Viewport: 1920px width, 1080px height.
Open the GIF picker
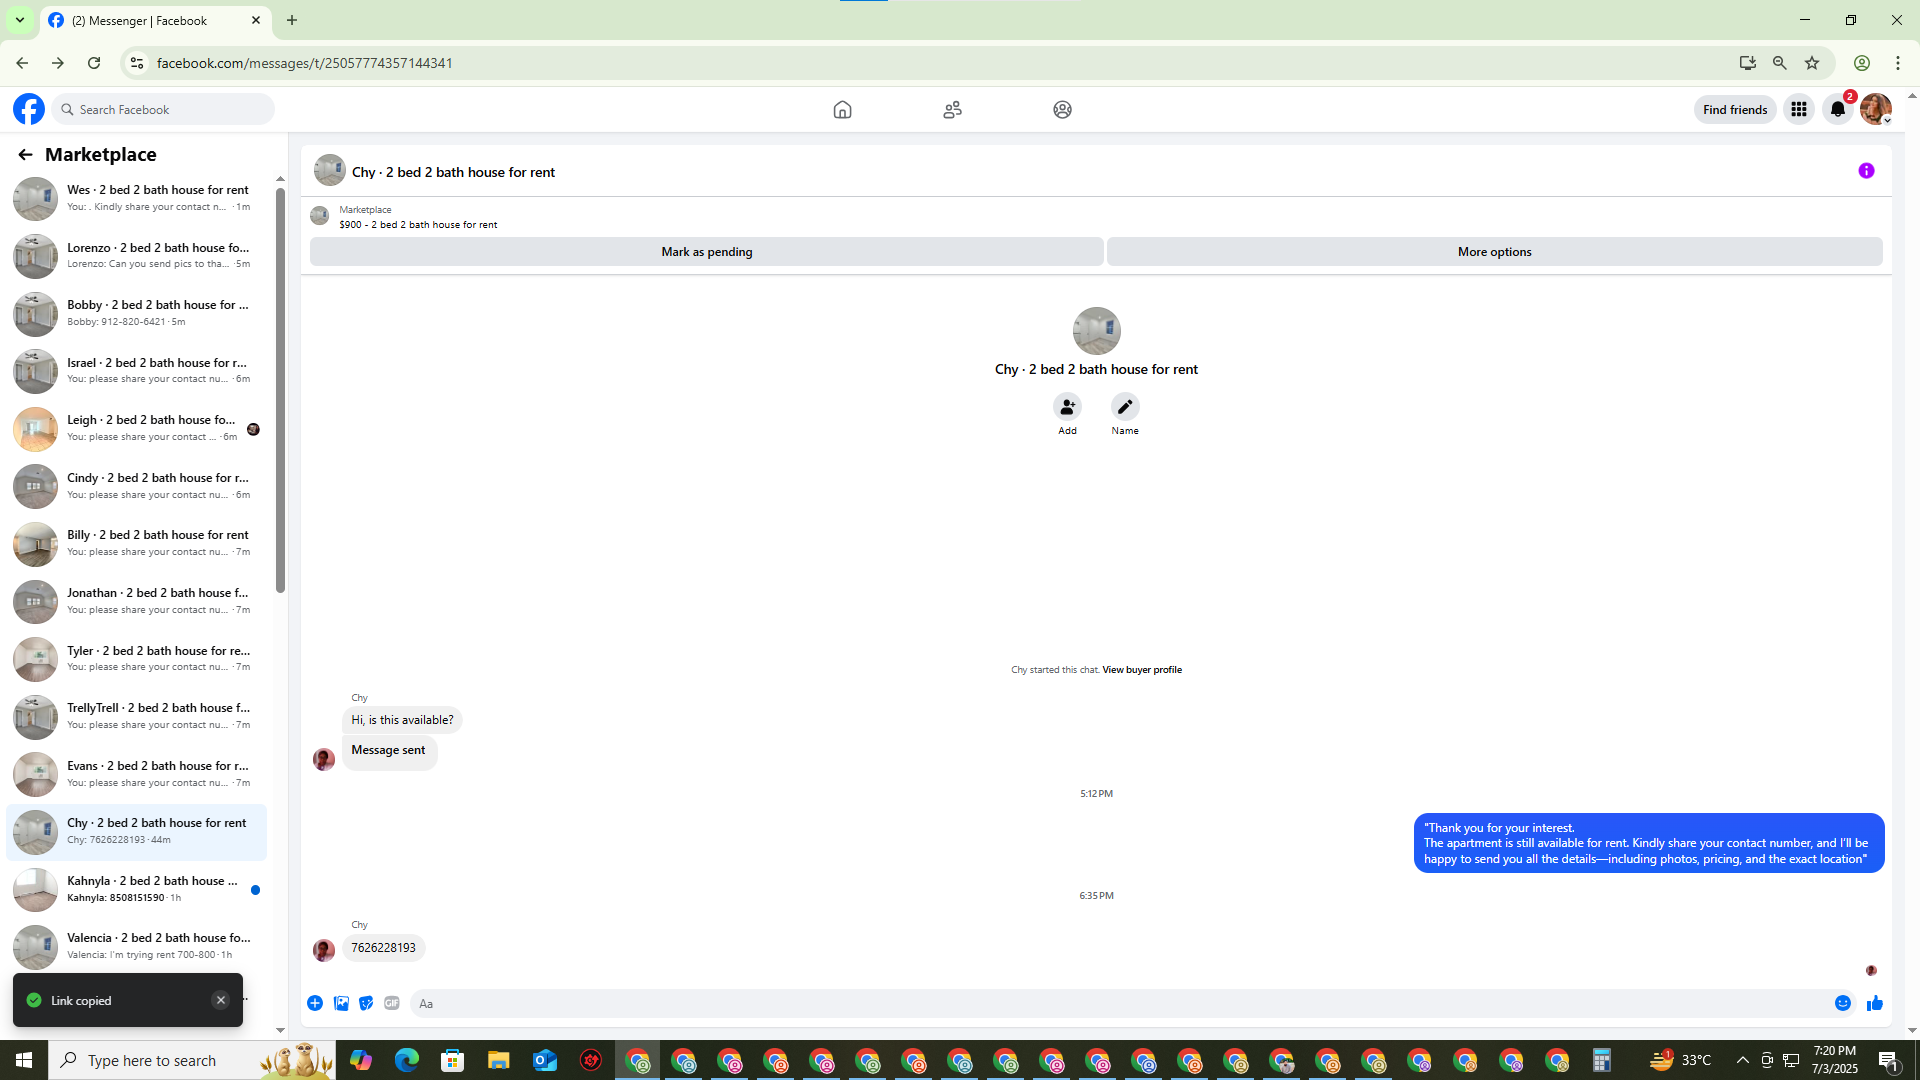[392, 1003]
